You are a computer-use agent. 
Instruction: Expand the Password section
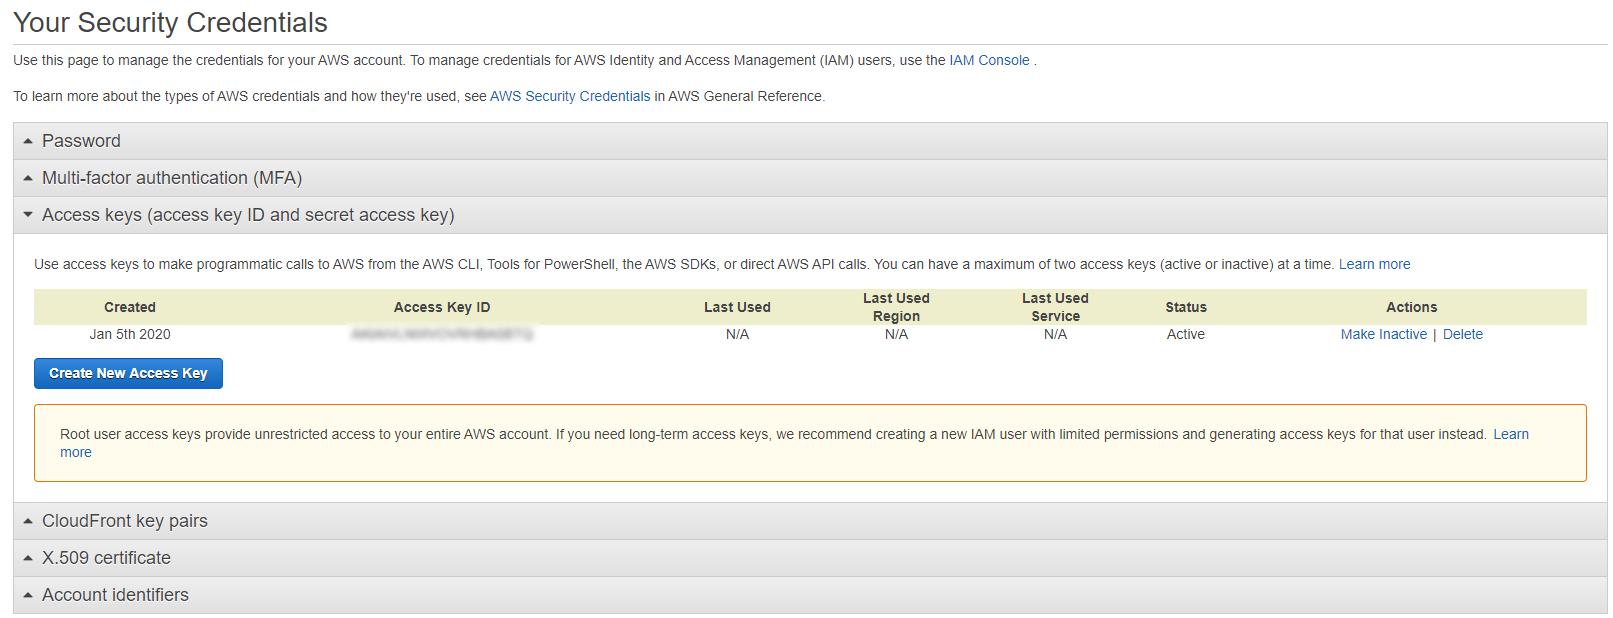point(80,140)
